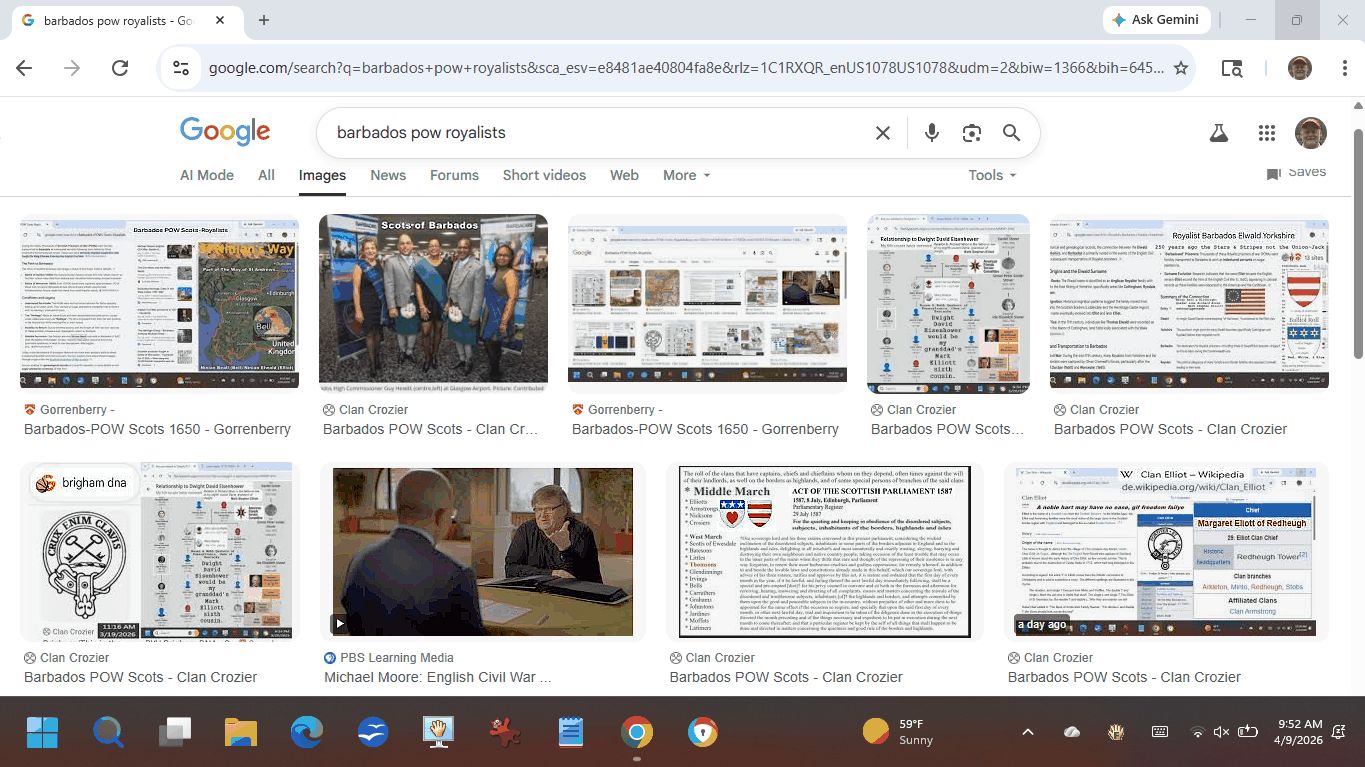Open Google Lens image search
The image size is (1365, 767).
tap(971, 133)
